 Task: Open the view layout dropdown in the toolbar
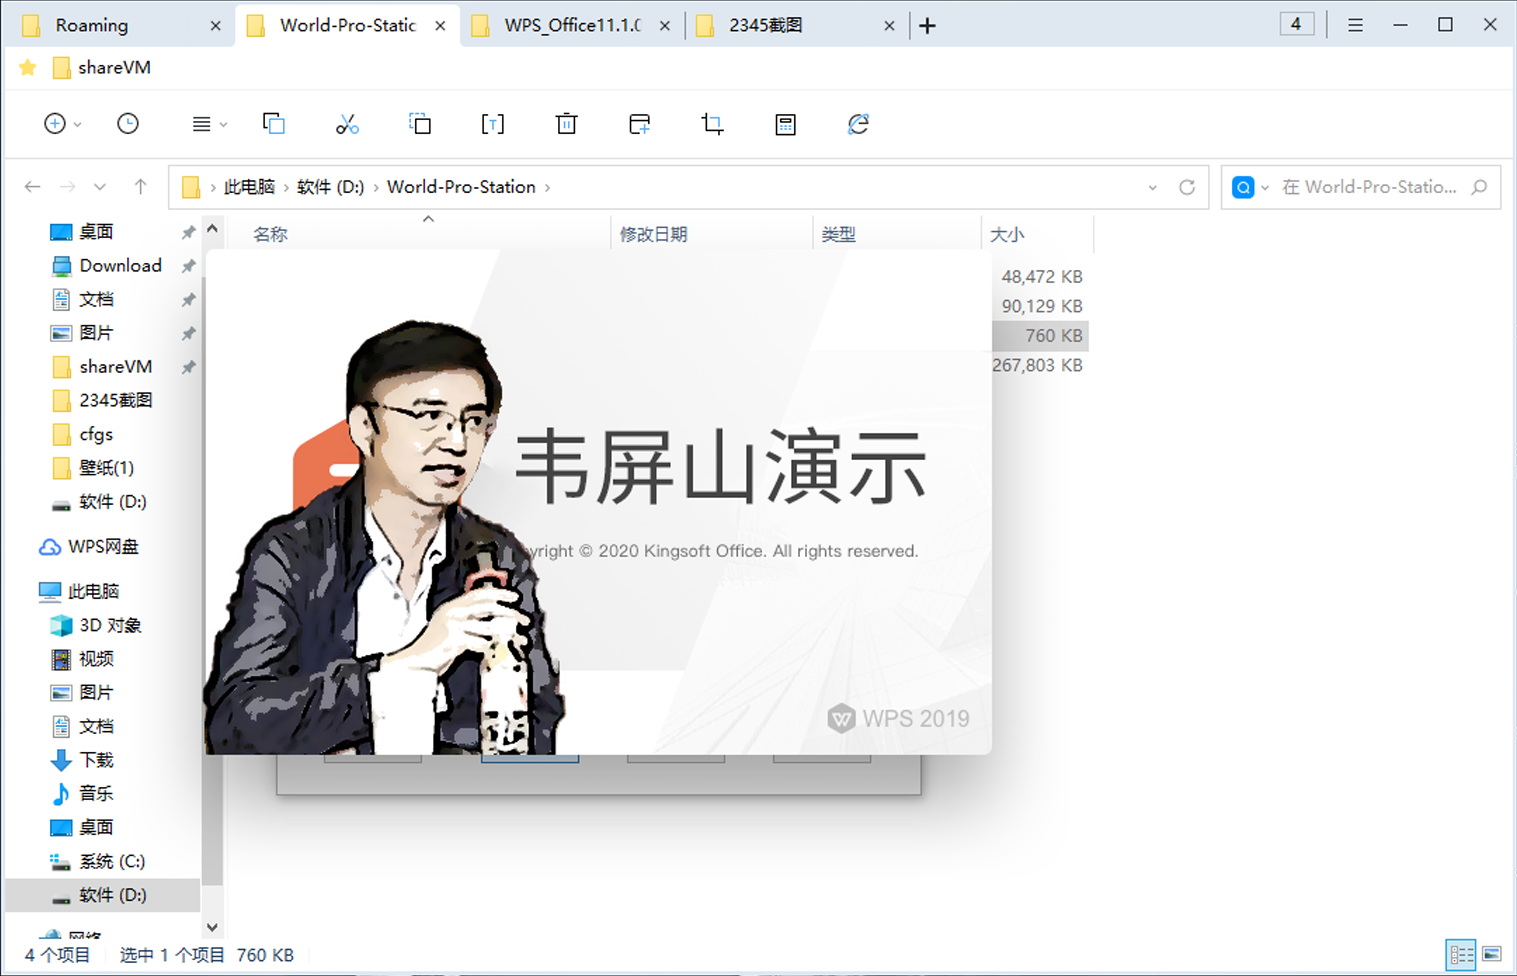tap(207, 123)
